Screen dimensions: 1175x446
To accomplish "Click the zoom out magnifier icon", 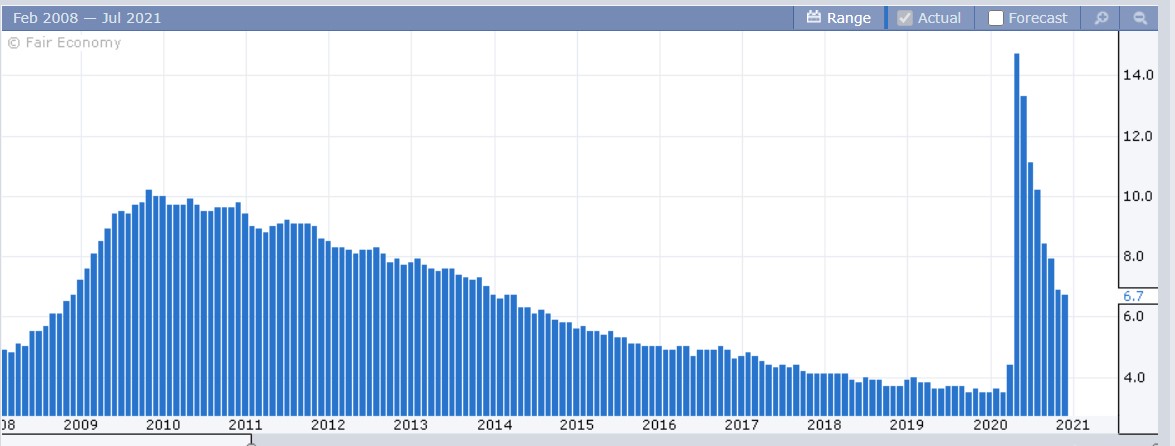I will pyautogui.click(x=1140, y=18).
